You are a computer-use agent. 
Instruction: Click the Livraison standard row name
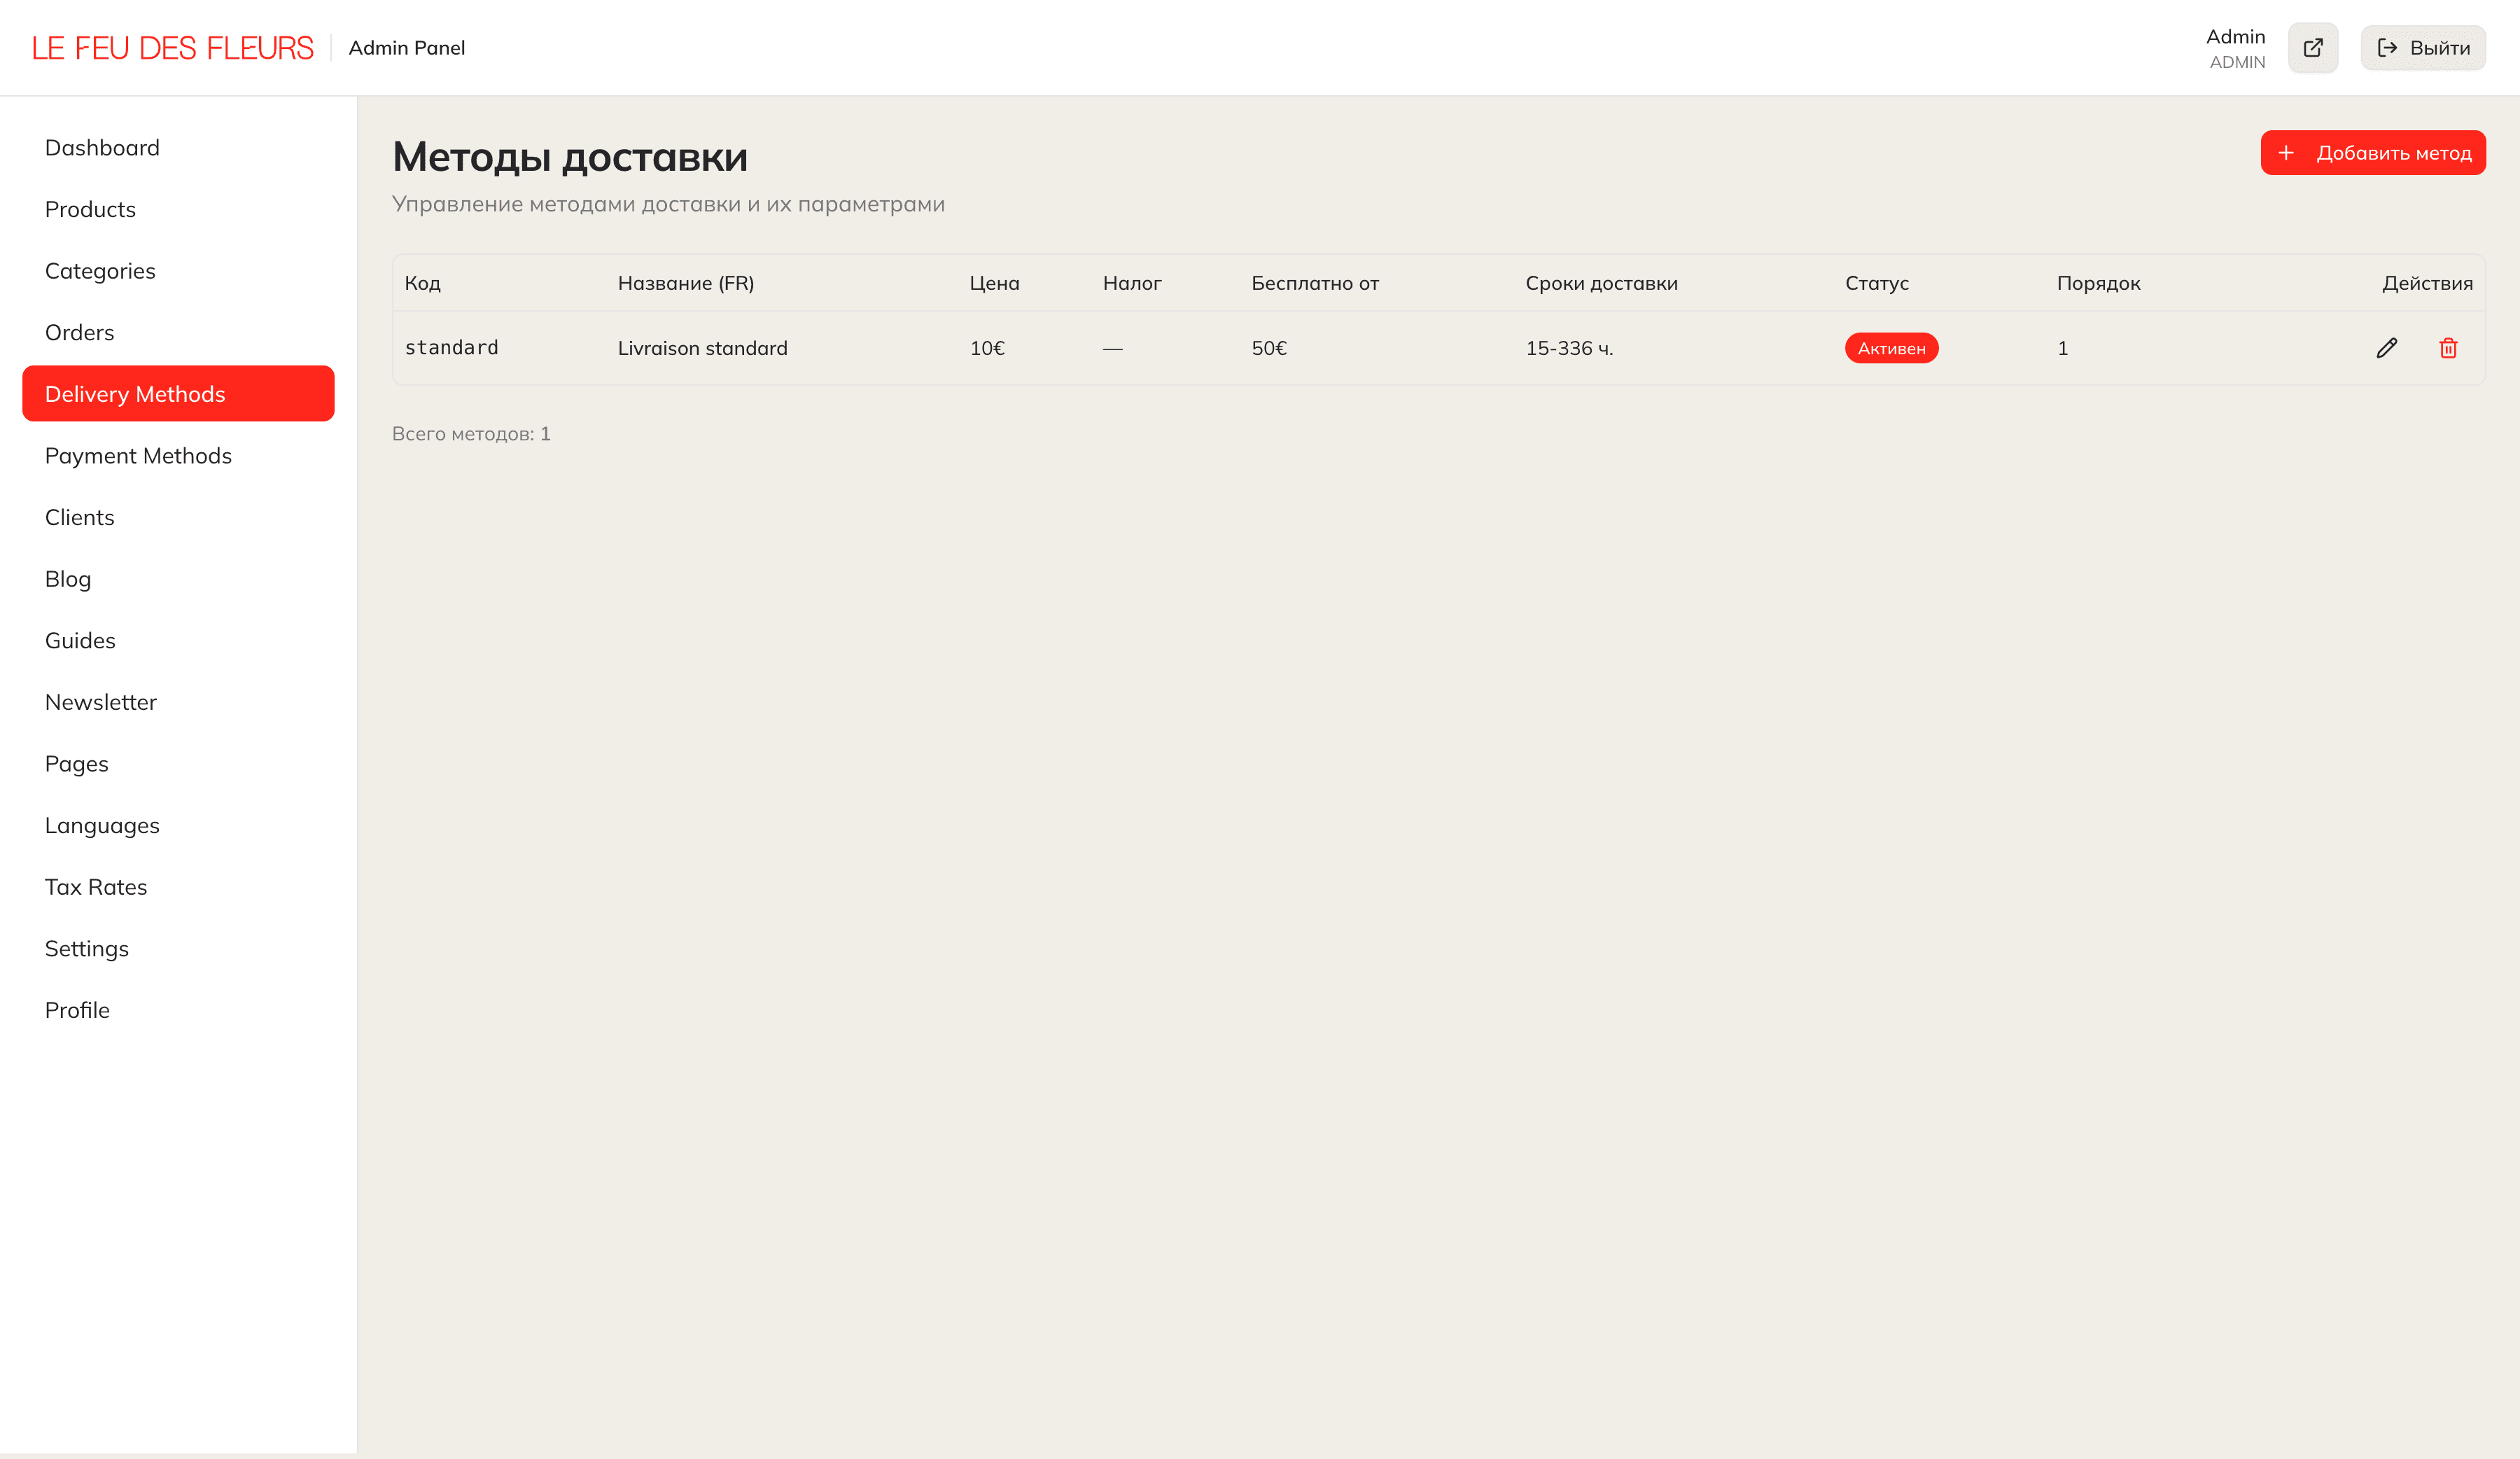click(702, 348)
